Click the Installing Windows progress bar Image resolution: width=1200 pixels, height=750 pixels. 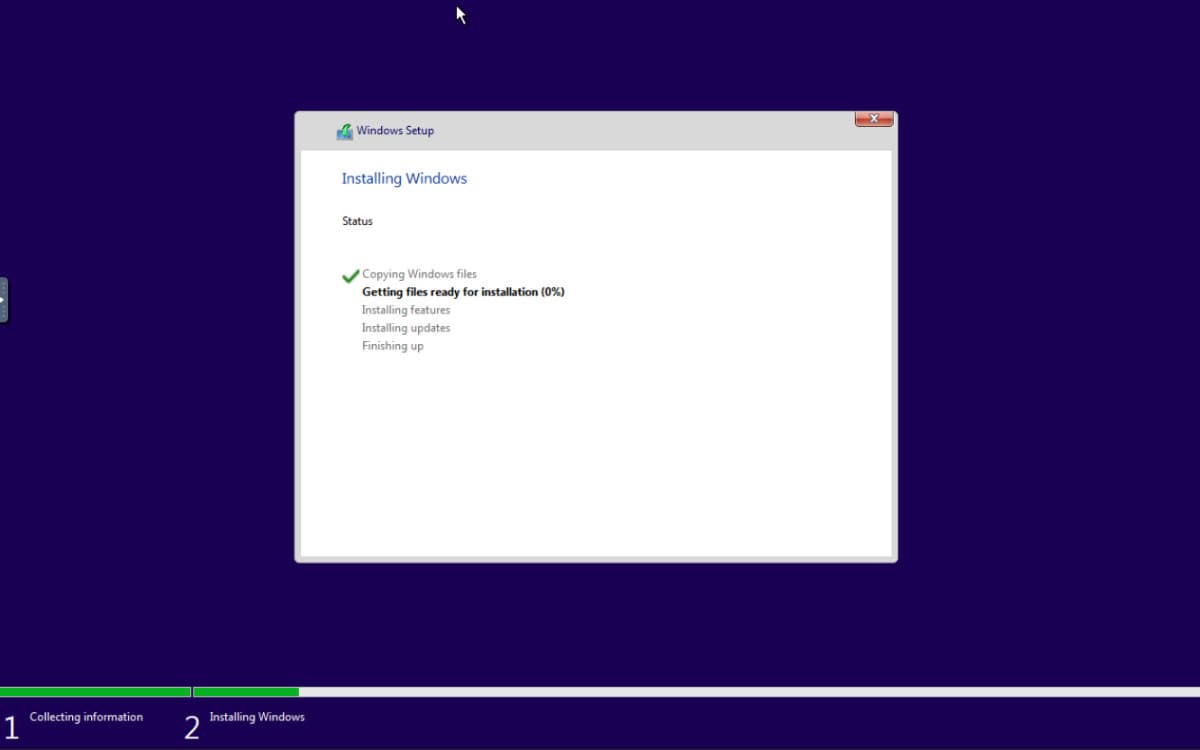(x=696, y=692)
